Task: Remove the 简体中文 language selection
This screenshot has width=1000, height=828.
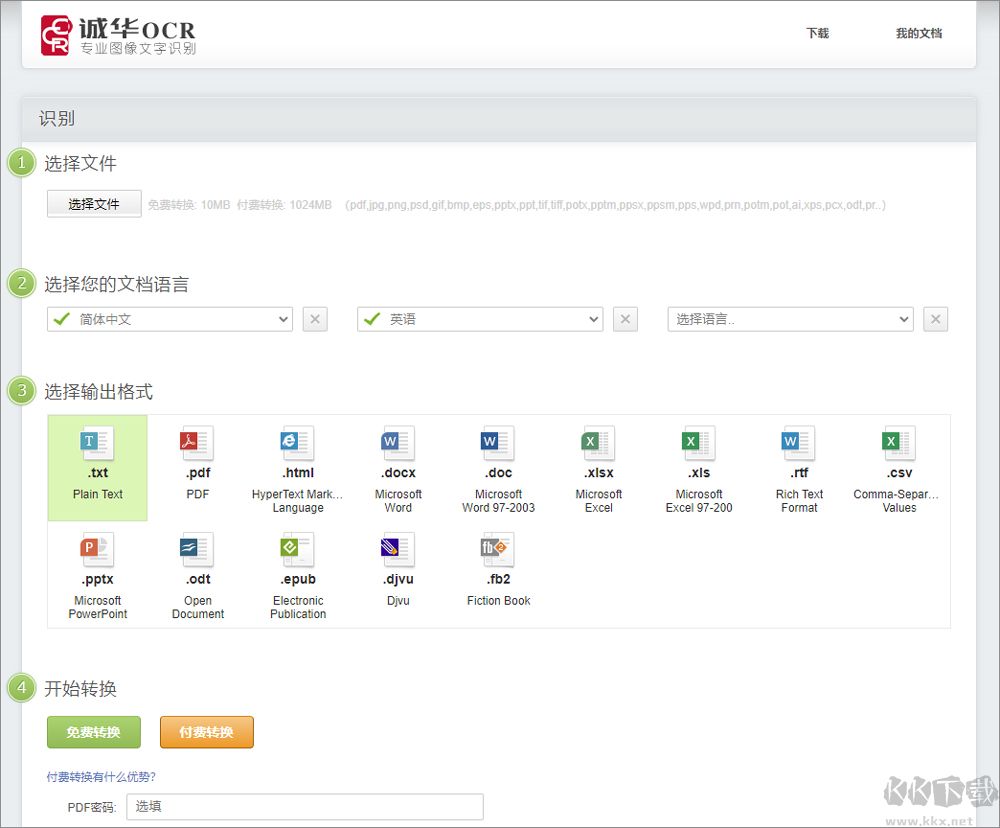Action: tap(315, 319)
